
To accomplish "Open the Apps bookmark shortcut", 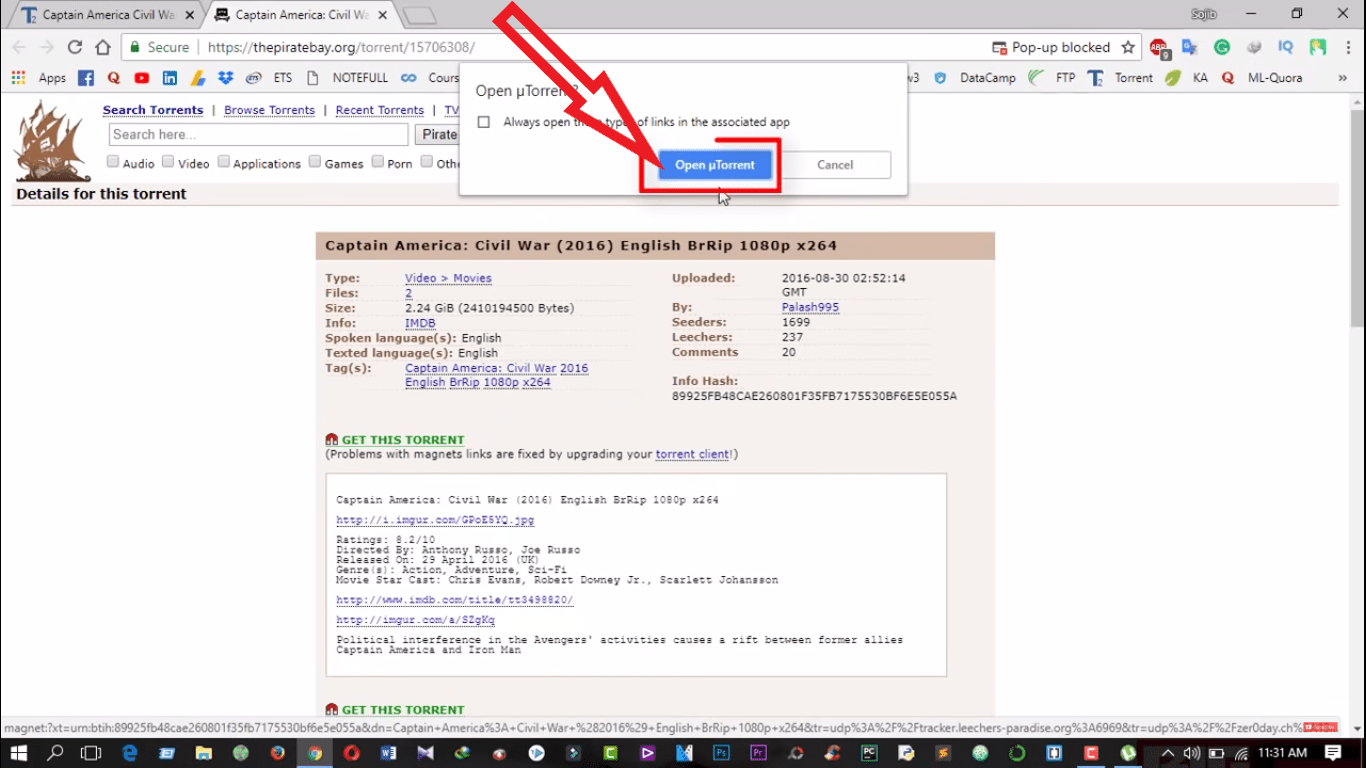I will pos(39,77).
